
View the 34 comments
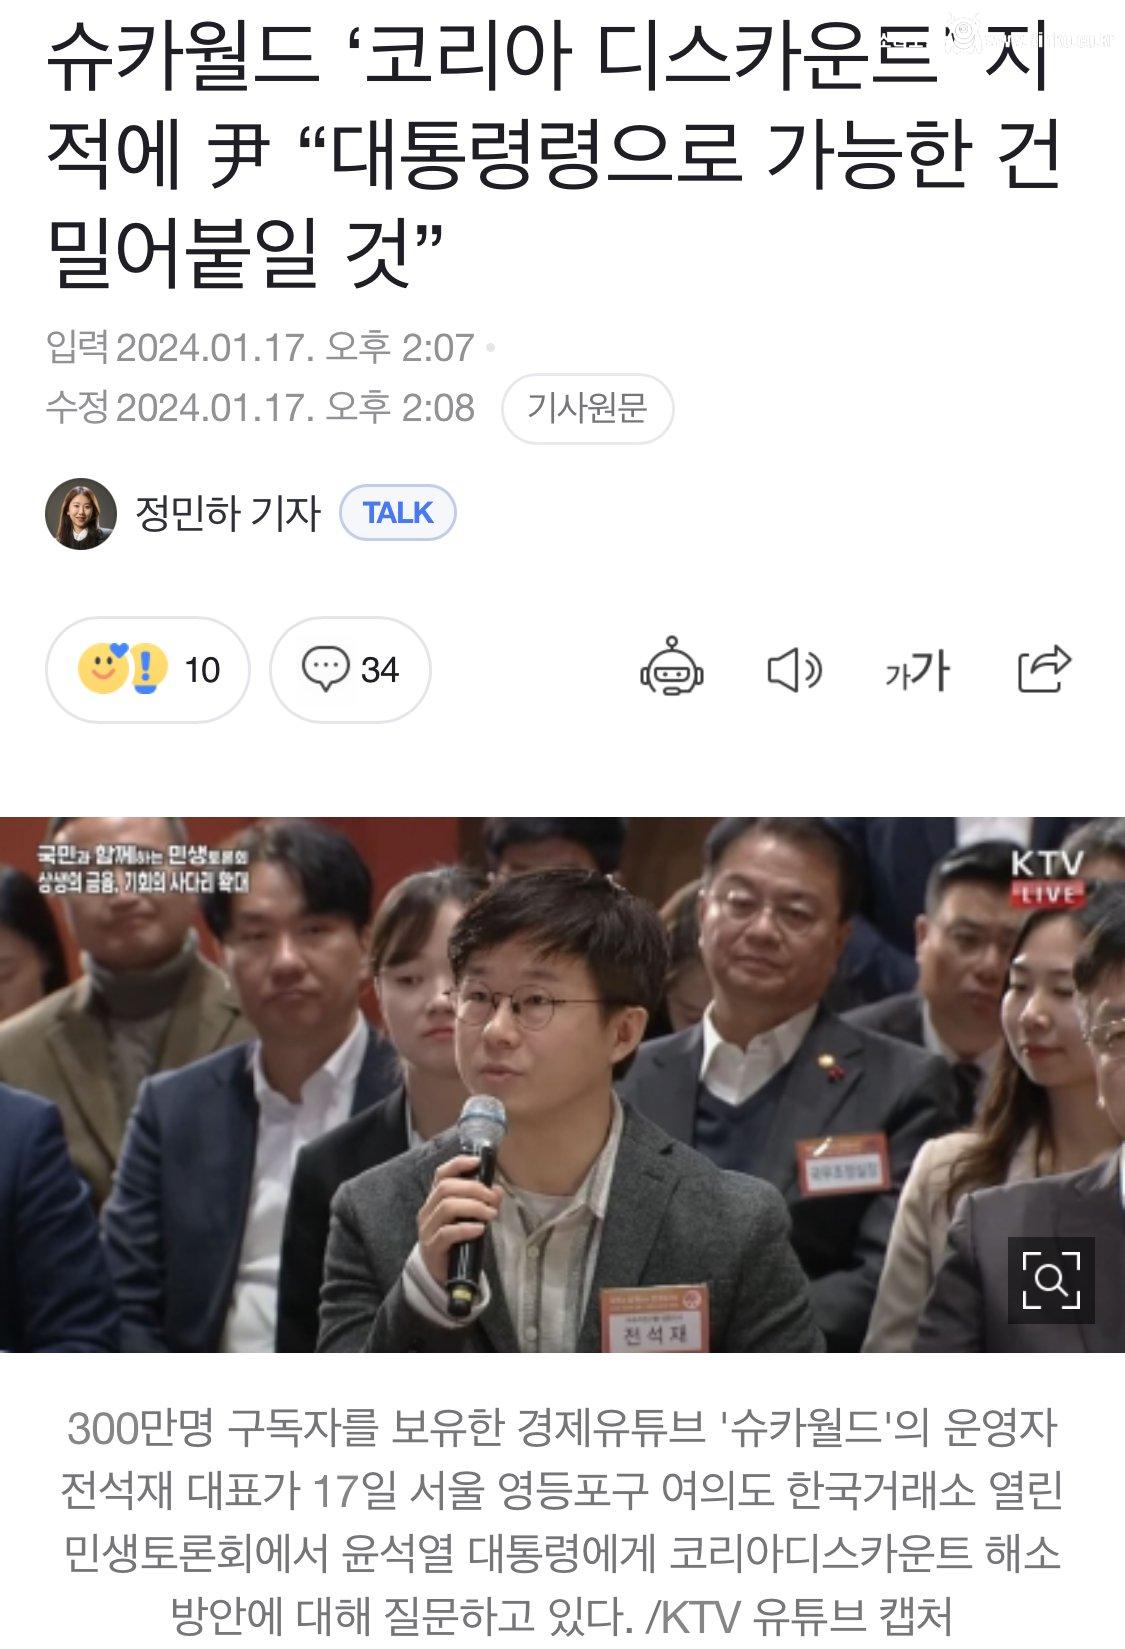tap(350, 670)
